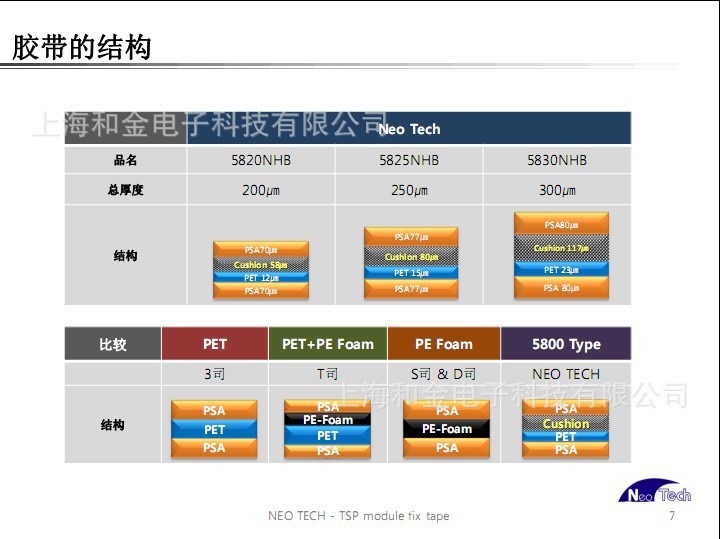Image resolution: width=720 pixels, height=539 pixels.
Task: Click the 比较 header cell
Action: coord(113,344)
